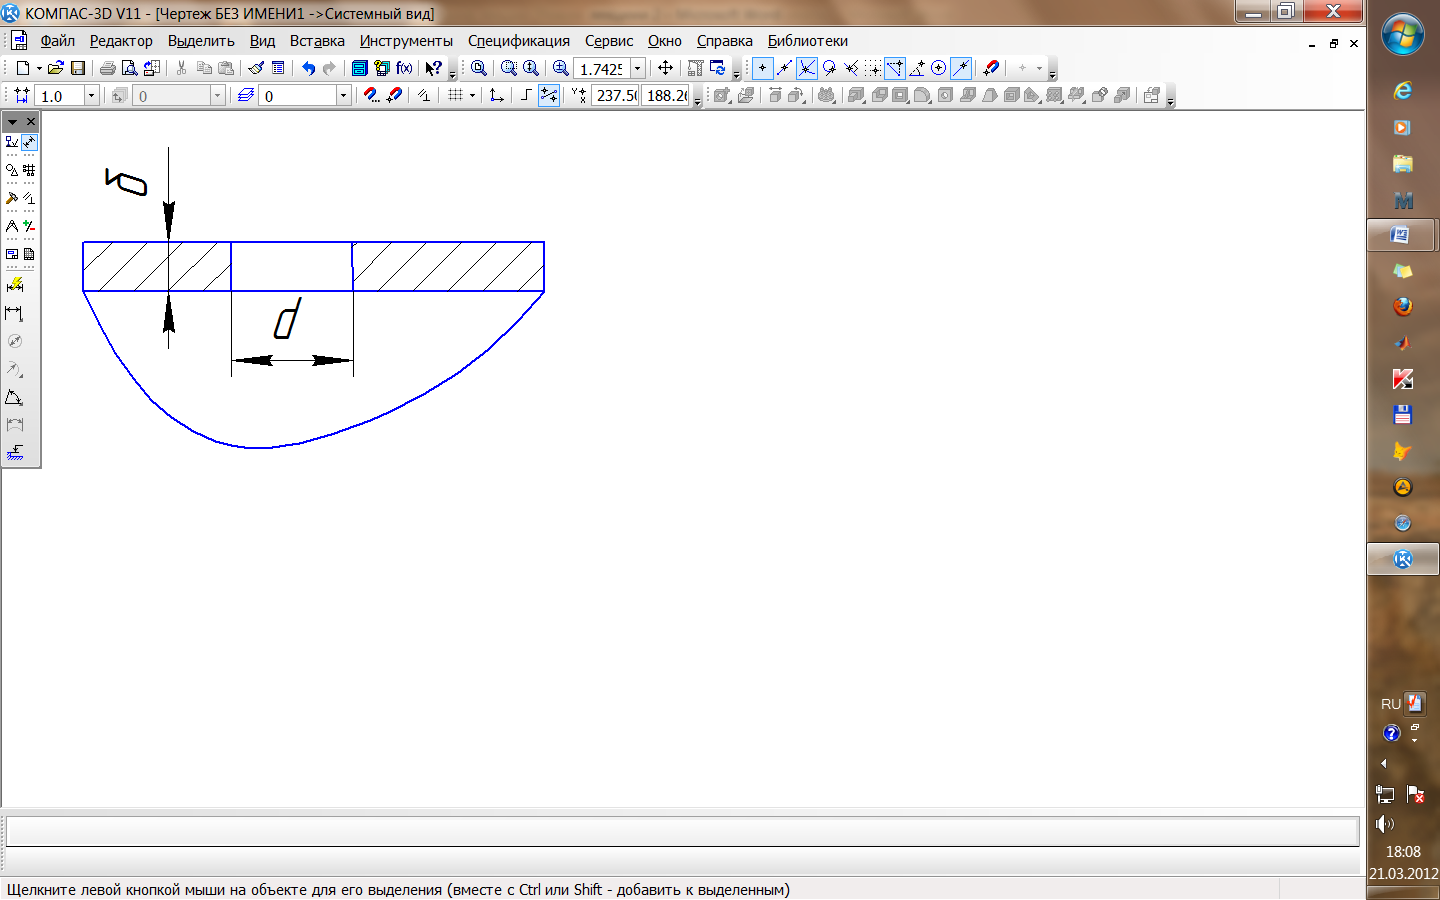1440x900 pixels.
Task: Click the Open file folder icon
Action: coord(56,68)
